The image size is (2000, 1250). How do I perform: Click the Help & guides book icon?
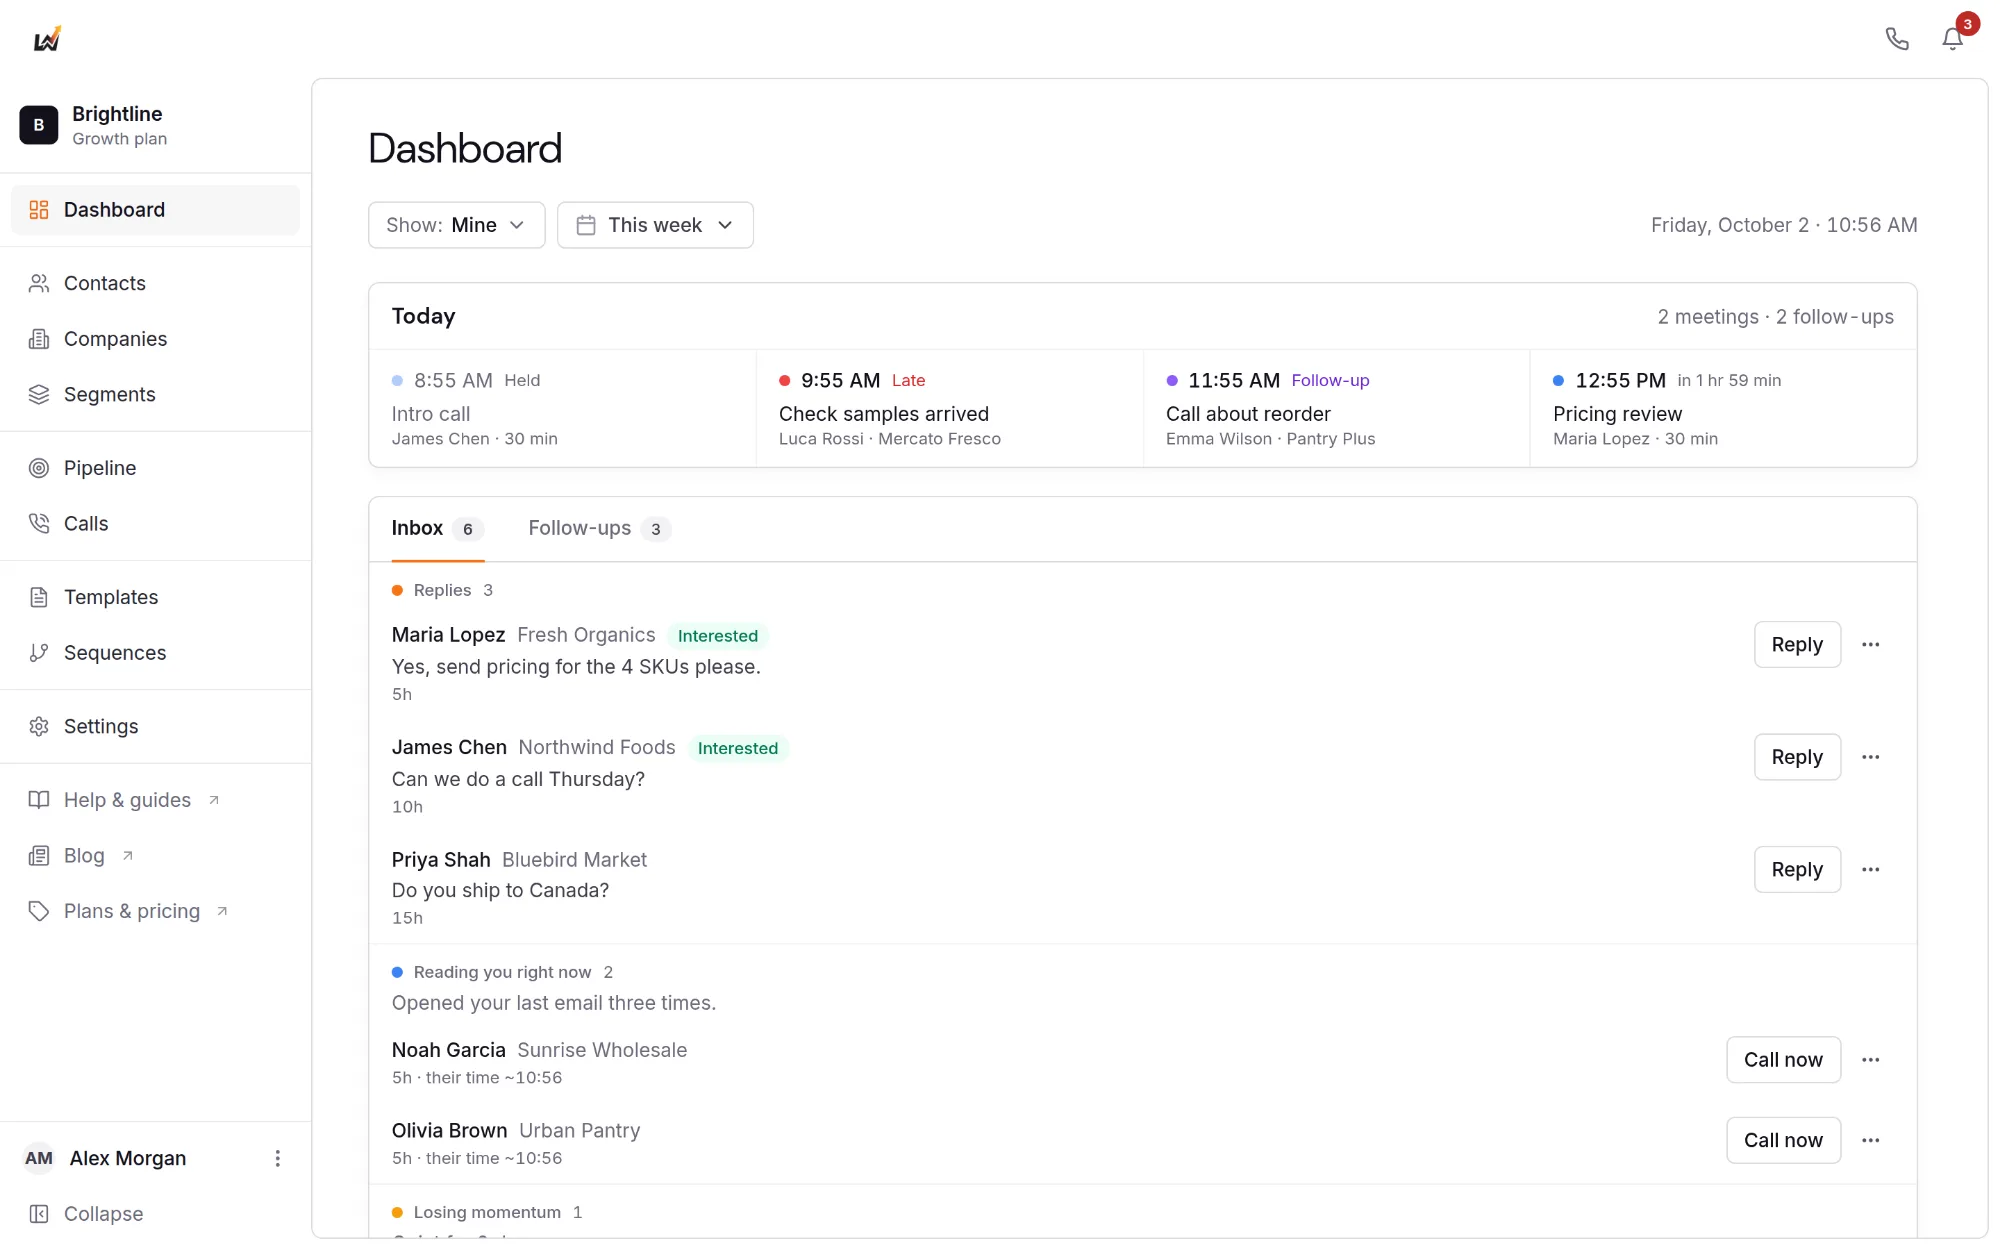pyautogui.click(x=39, y=800)
